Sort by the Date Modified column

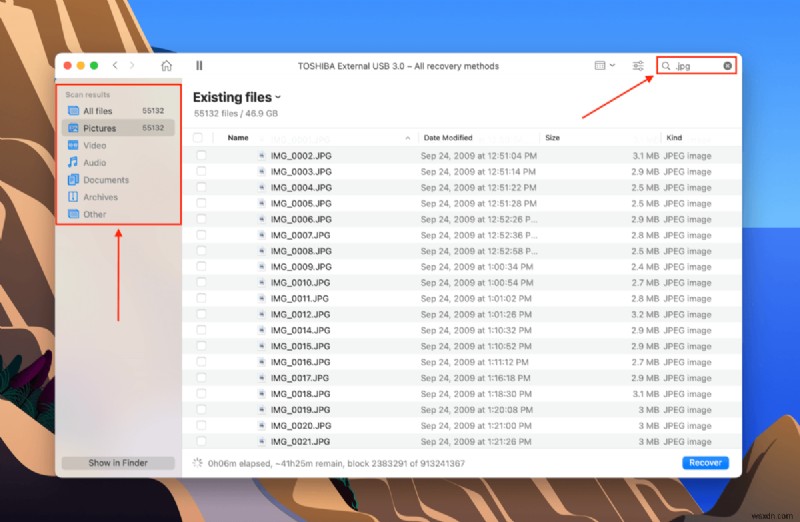[448, 138]
